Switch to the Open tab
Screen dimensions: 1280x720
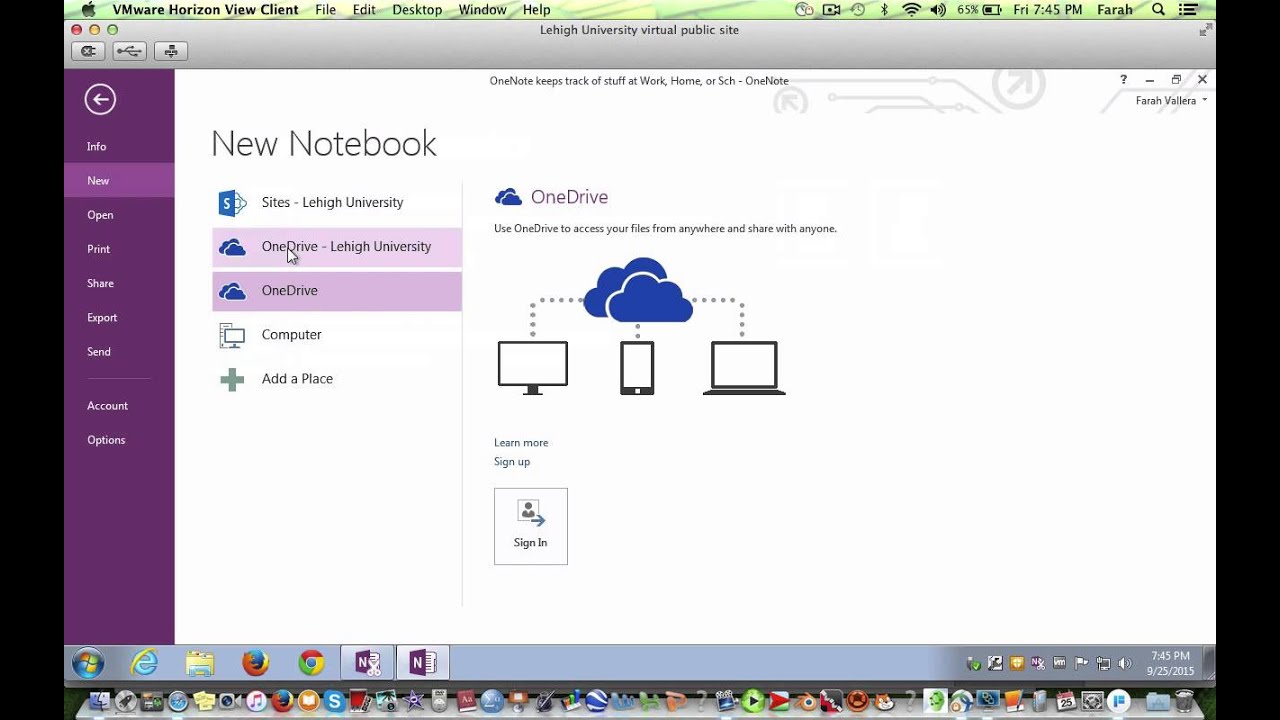point(119,215)
